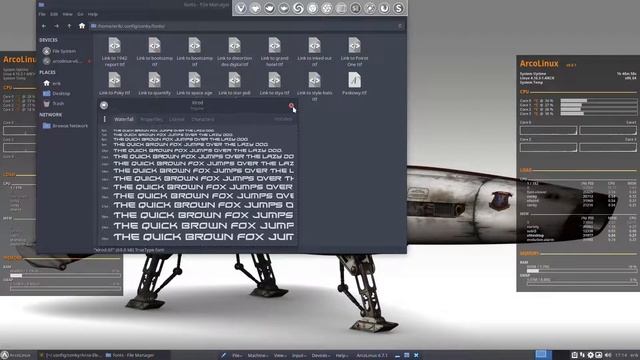Open VirtualBox Devices menu at bottom

point(320,356)
